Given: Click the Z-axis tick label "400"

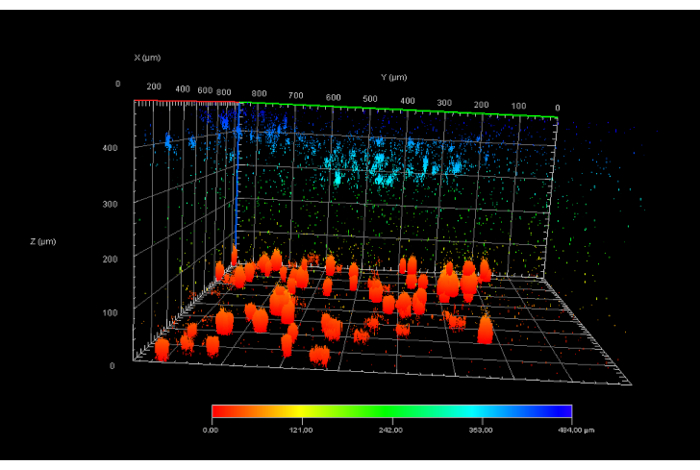Looking at the screenshot, I should (x=110, y=148).
